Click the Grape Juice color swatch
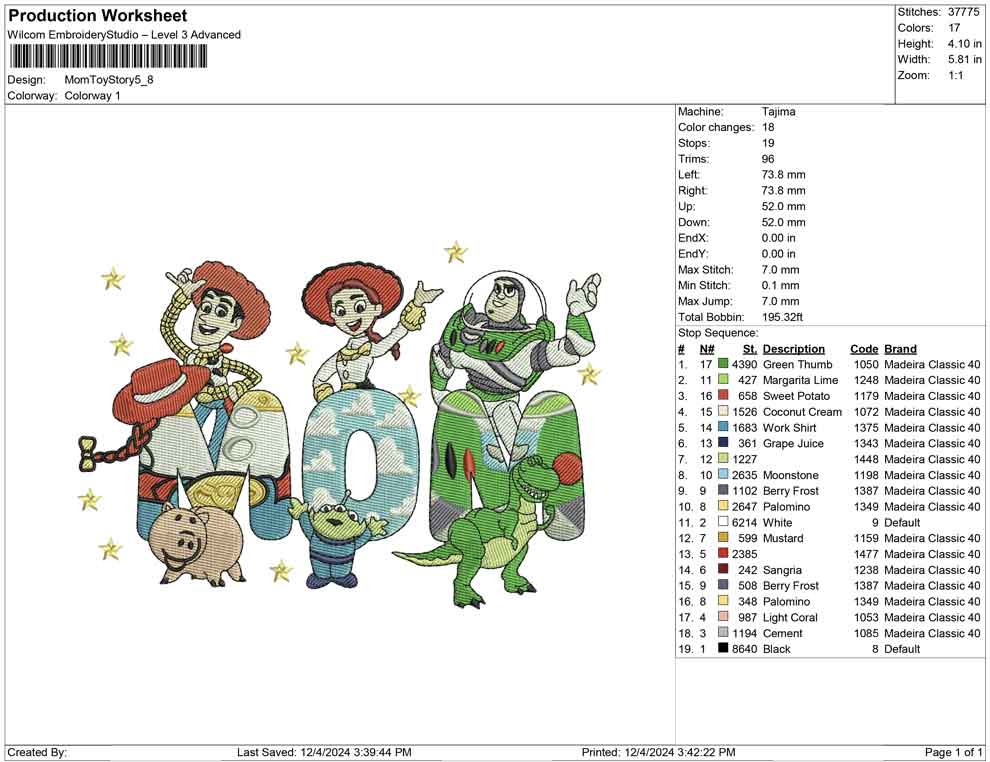990x762 pixels. pos(723,443)
